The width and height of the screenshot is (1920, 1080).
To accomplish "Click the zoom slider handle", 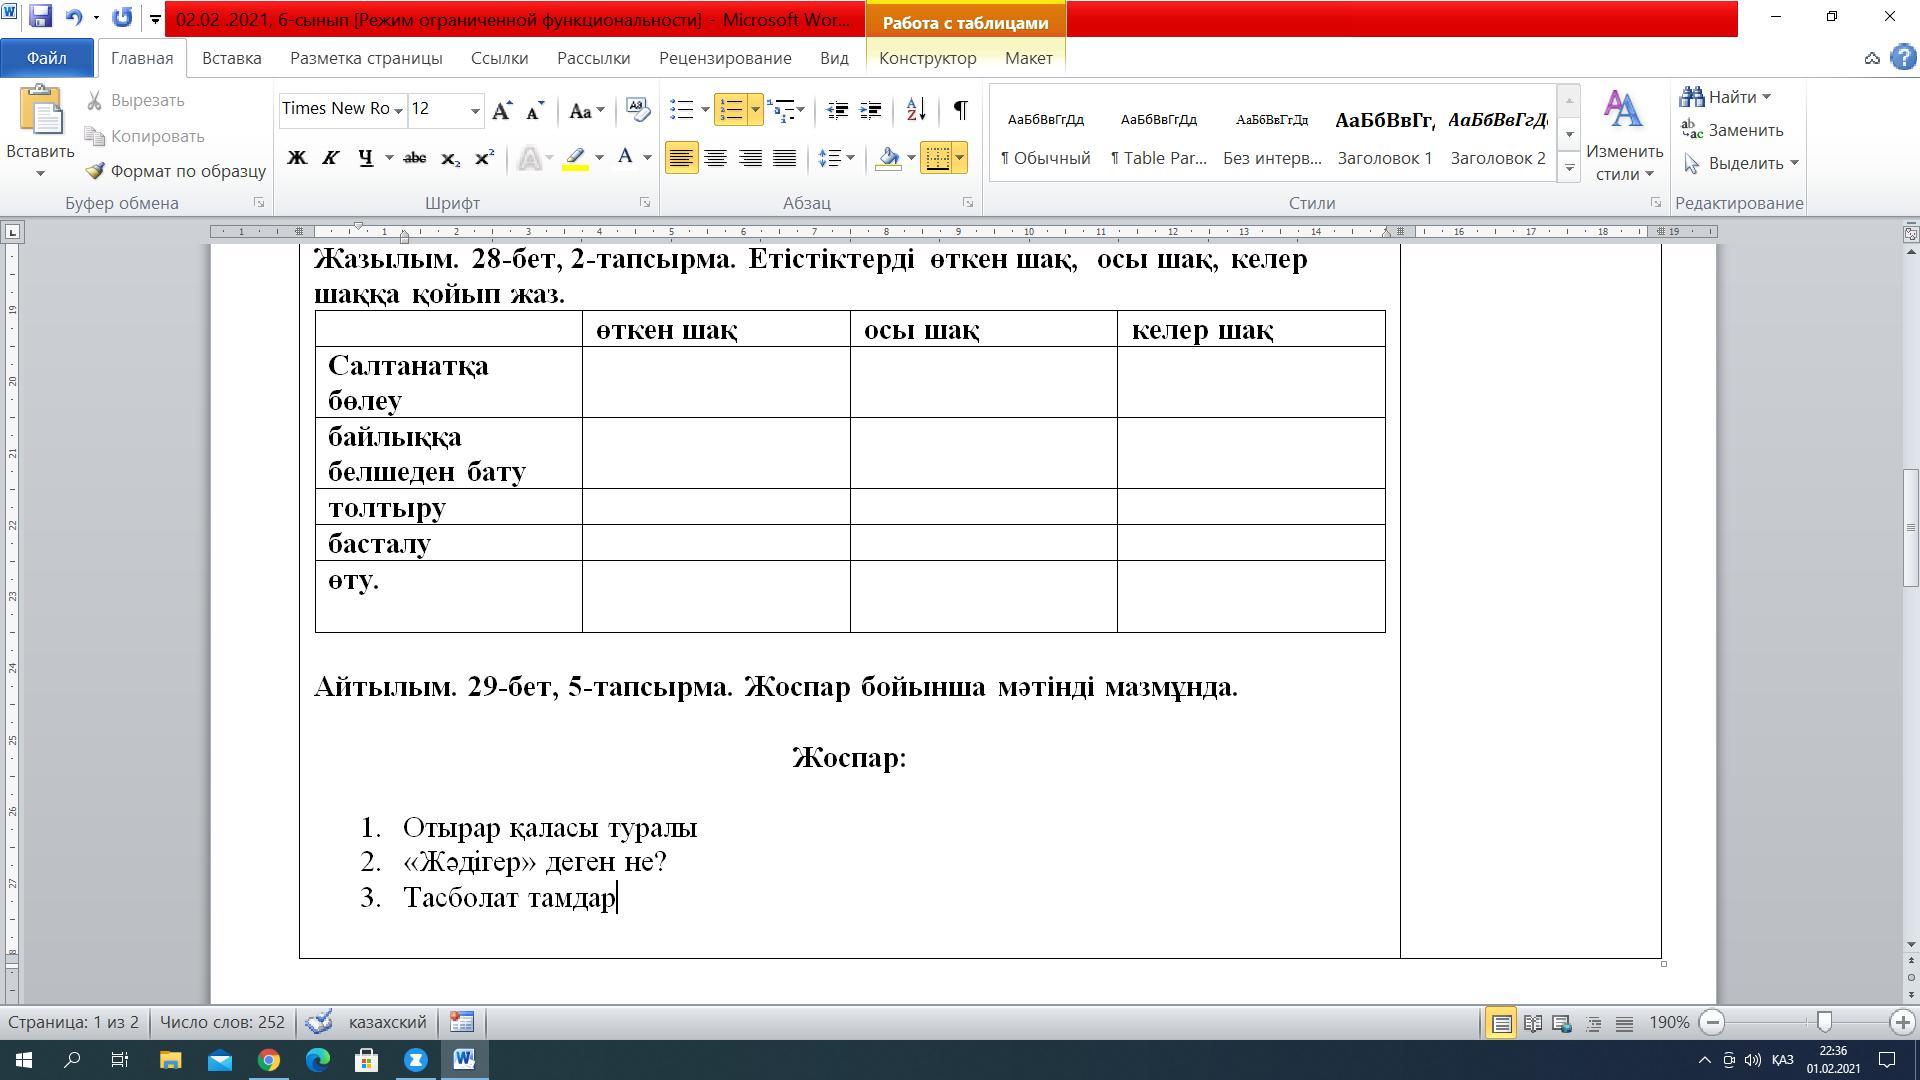I will [x=1824, y=1022].
